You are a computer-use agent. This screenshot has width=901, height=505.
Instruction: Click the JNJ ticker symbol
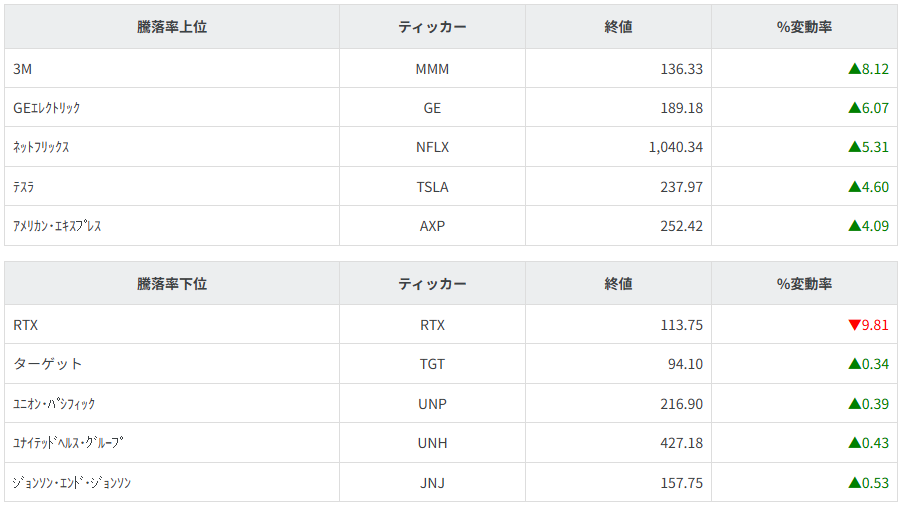pos(432,483)
